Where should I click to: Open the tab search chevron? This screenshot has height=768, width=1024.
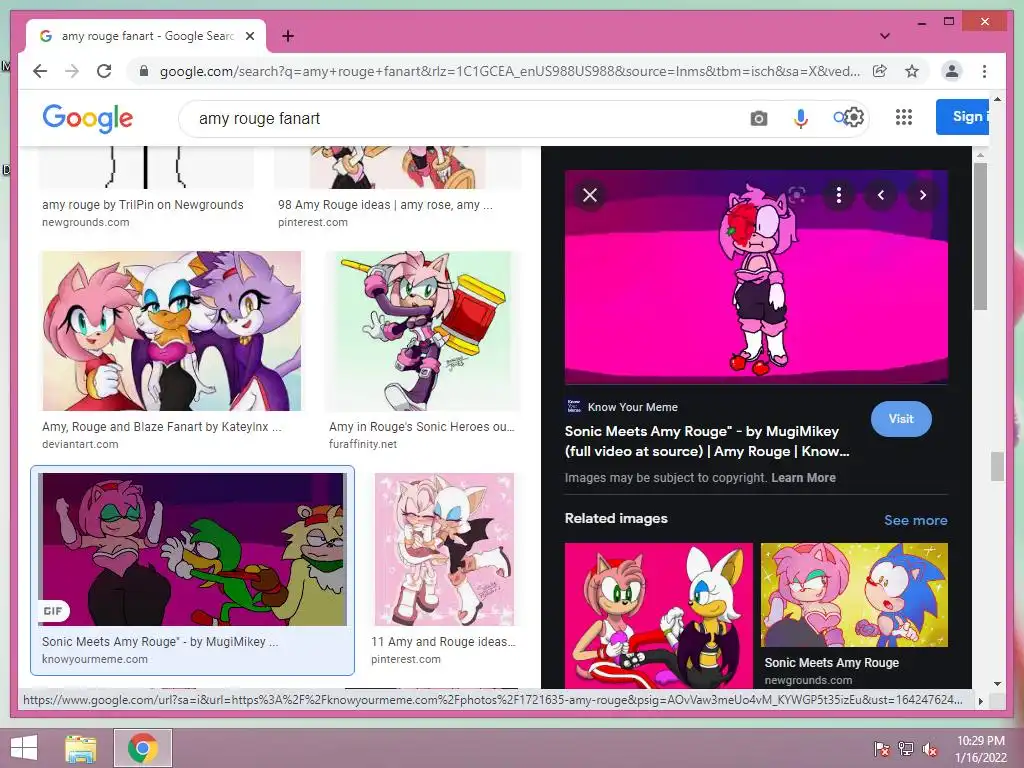[885, 36]
